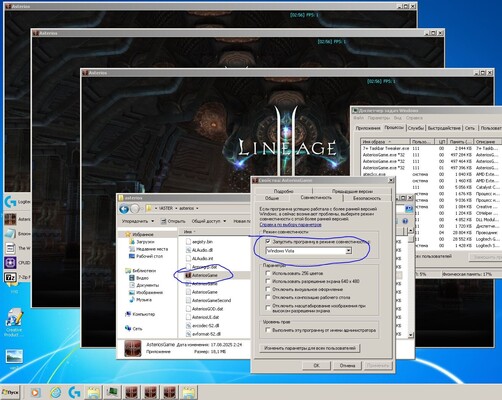Select Компьютер in navigation pane
This screenshot has height=400, width=502.
click(144, 314)
